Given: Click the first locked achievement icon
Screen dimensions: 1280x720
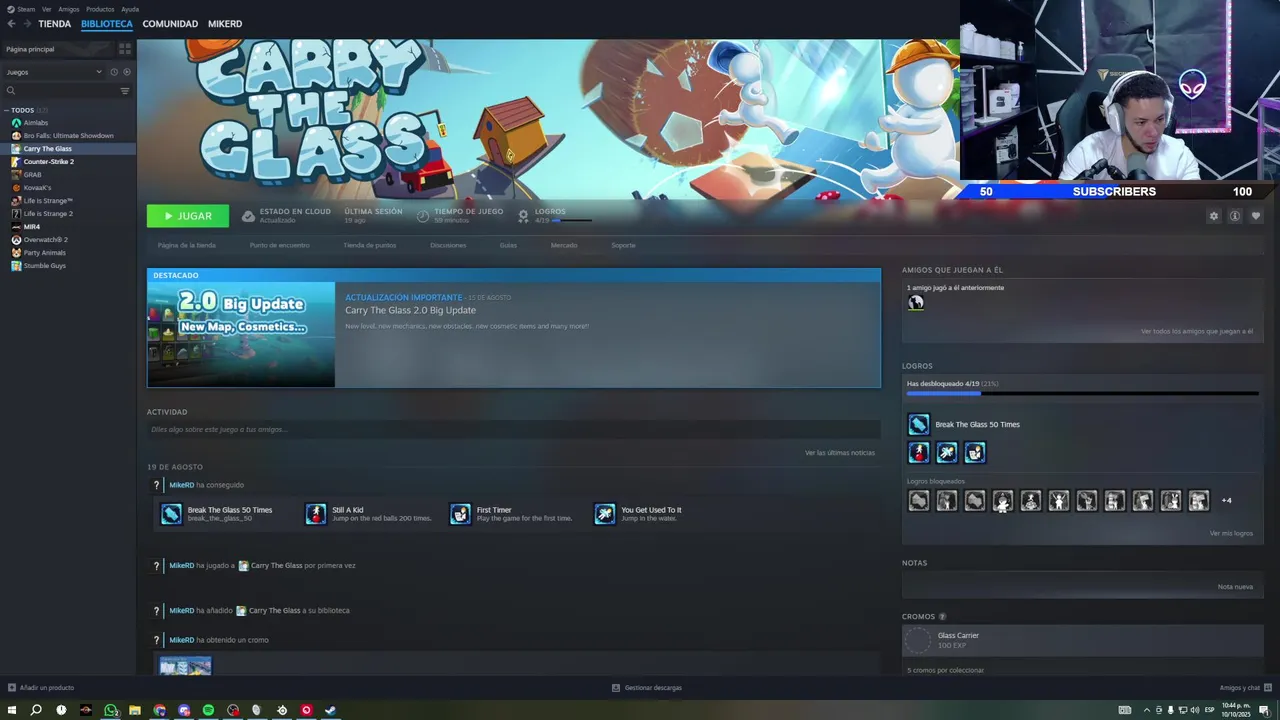Looking at the screenshot, I should click(x=918, y=501).
